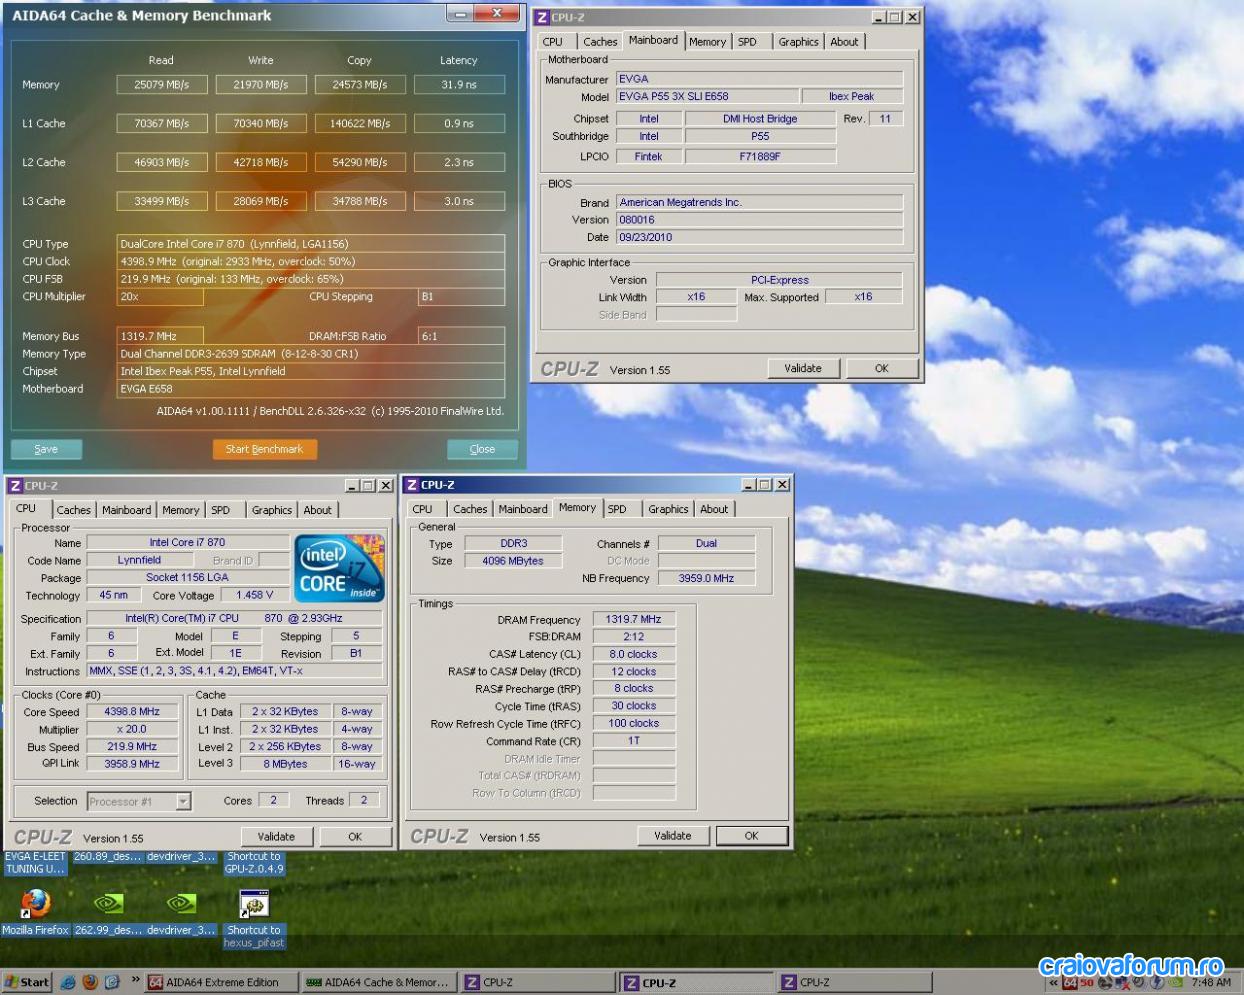
Task: Select the 'EVGA E-LEET TUNING U...' desktop label
Action: click(35, 863)
